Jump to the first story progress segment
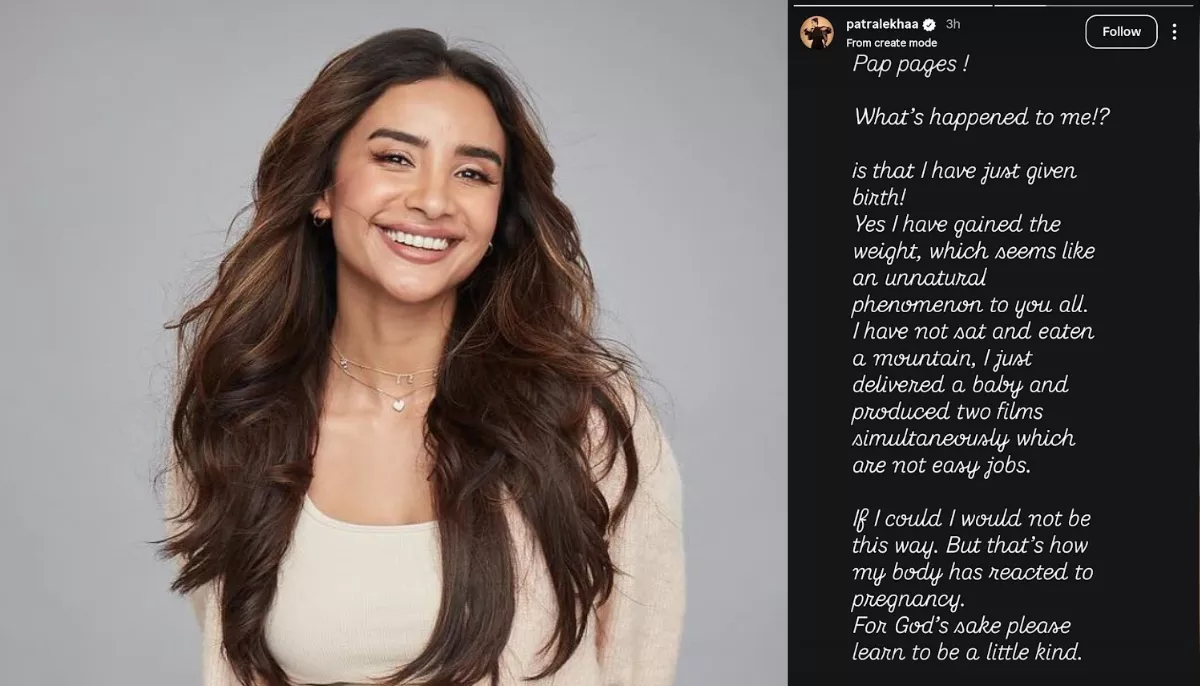The height and width of the screenshot is (686, 1200). (893, 5)
